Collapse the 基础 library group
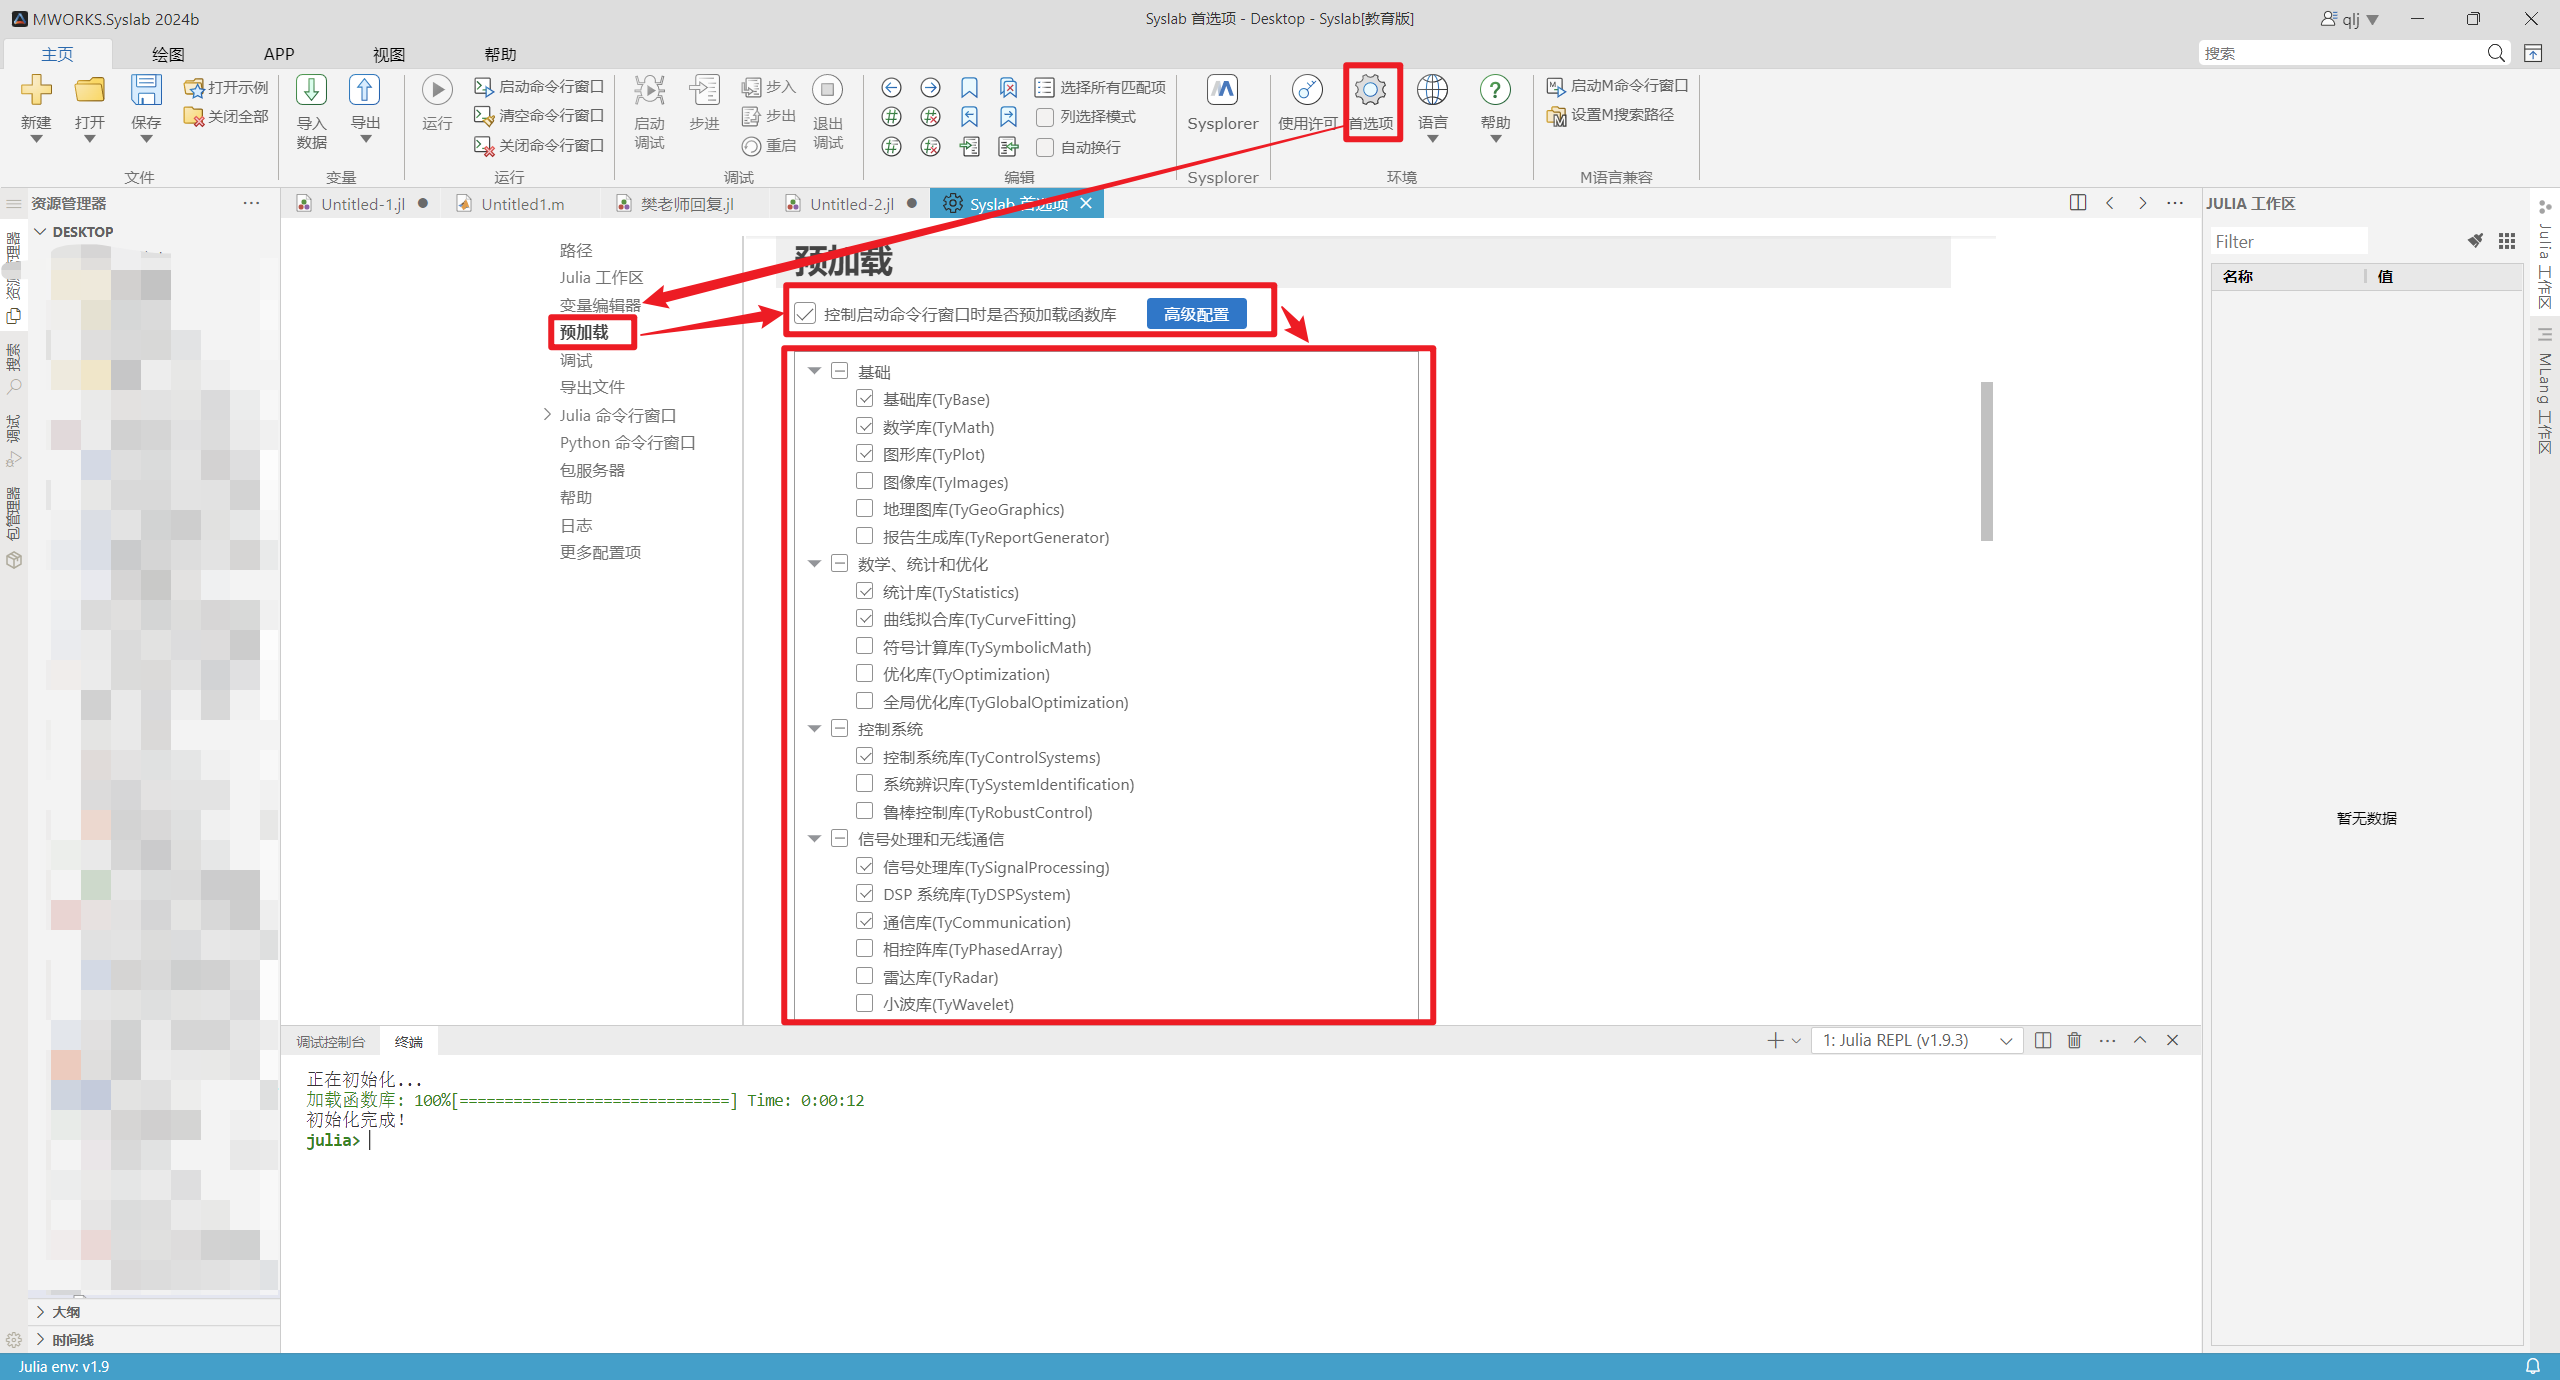Image resolution: width=2560 pixels, height=1380 pixels. coord(815,372)
